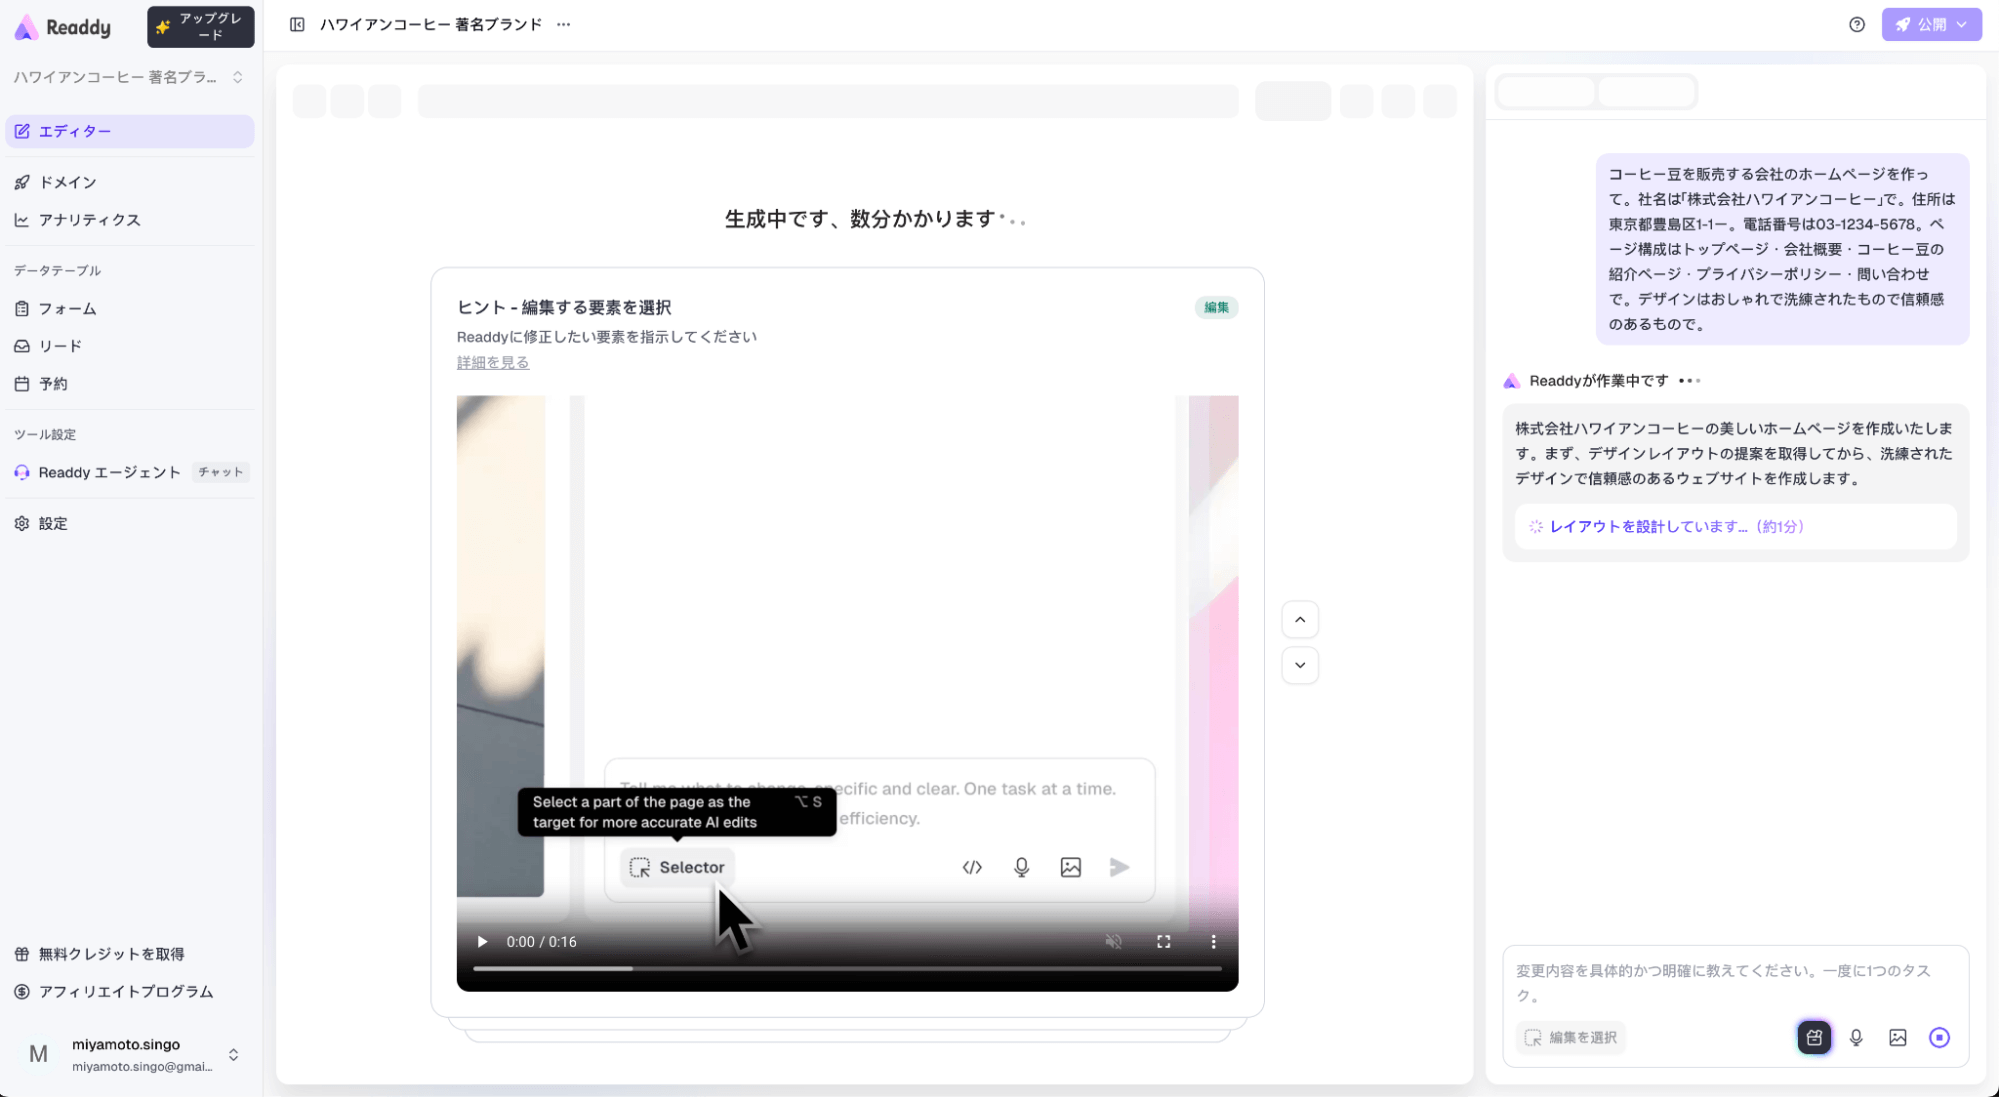Image resolution: width=1999 pixels, height=1098 pixels.
Task: Expand the miyamoto.singo account switcher
Action: pos(233,1055)
